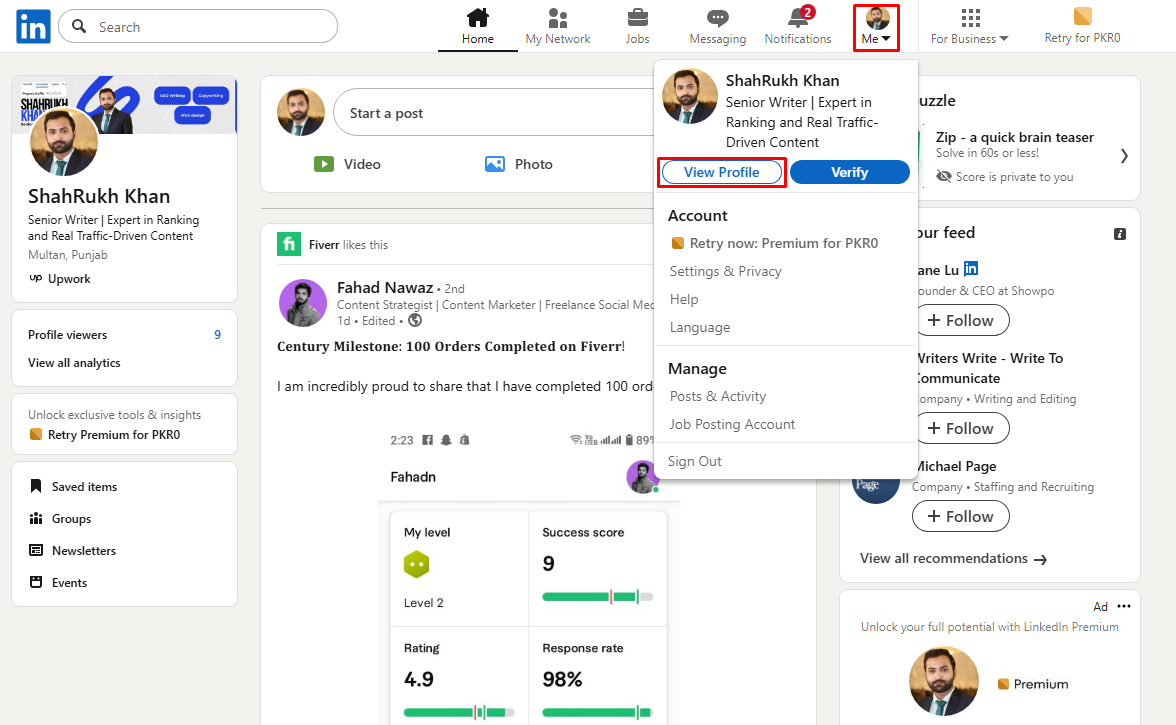This screenshot has width=1176, height=725.
Task: Open My Network tab
Action: (x=558, y=27)
